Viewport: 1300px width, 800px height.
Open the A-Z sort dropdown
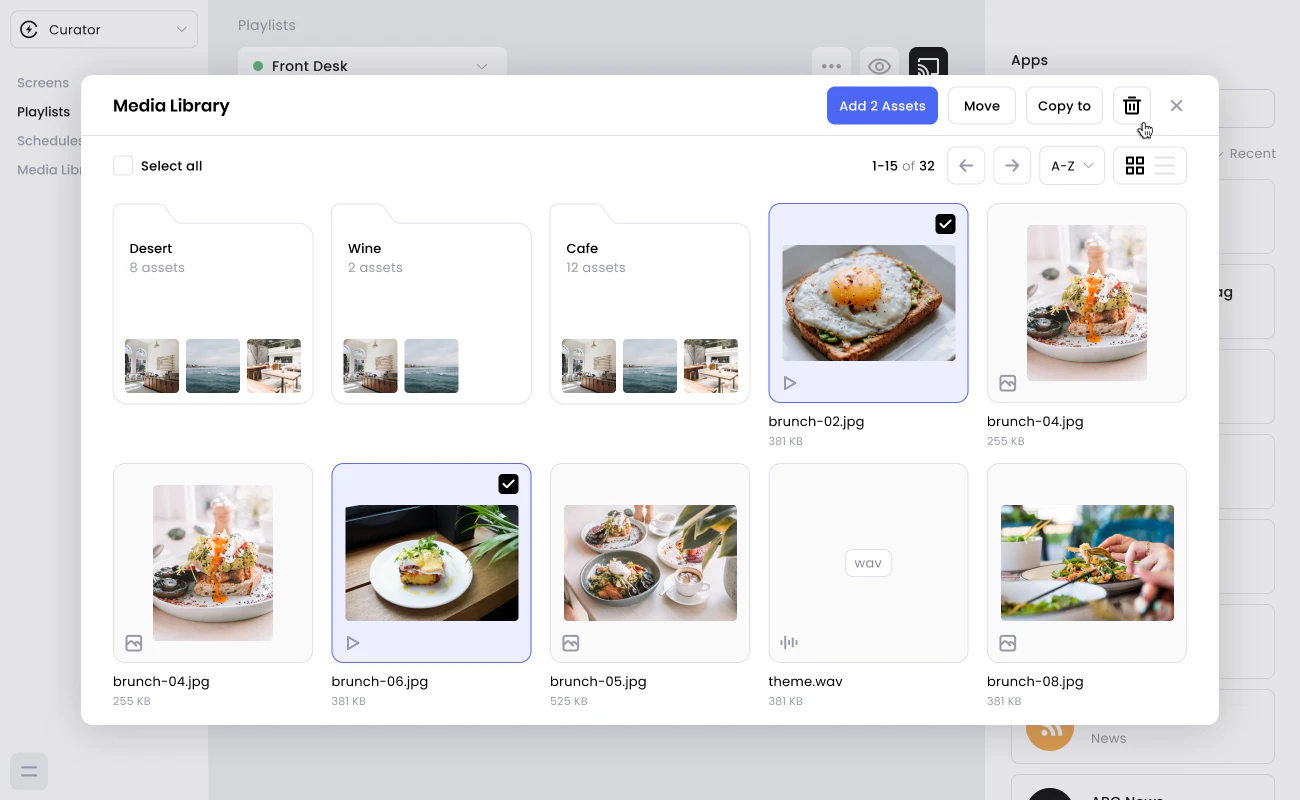click(1072, 166)
